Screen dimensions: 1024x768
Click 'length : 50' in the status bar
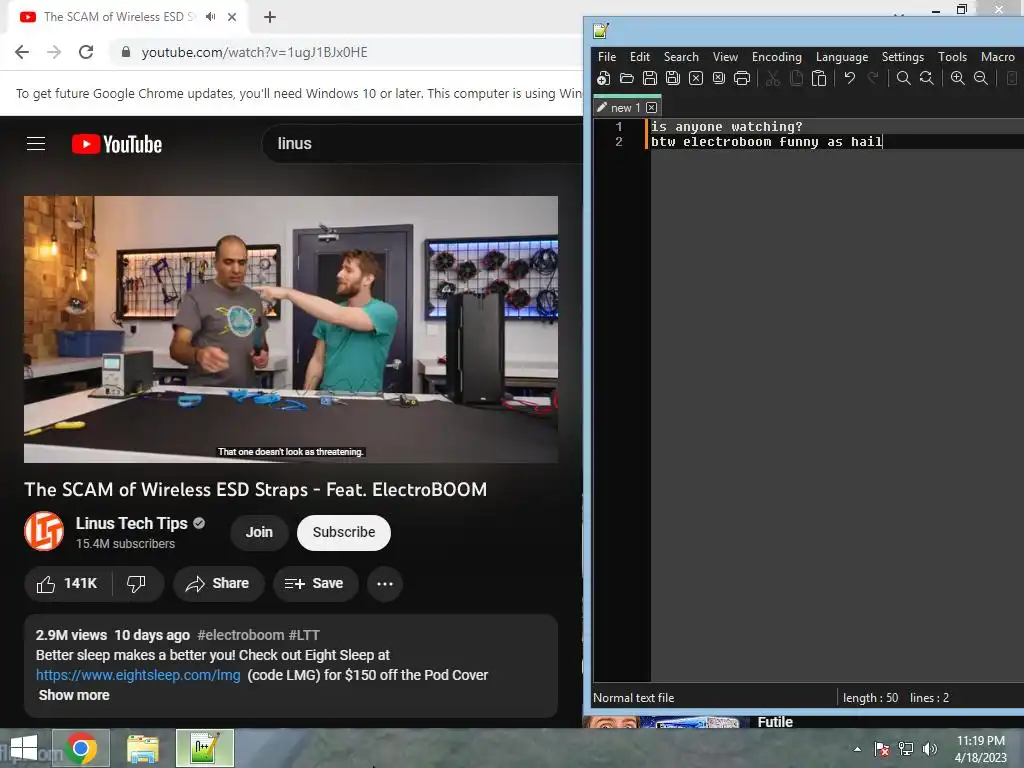(871, 697)
